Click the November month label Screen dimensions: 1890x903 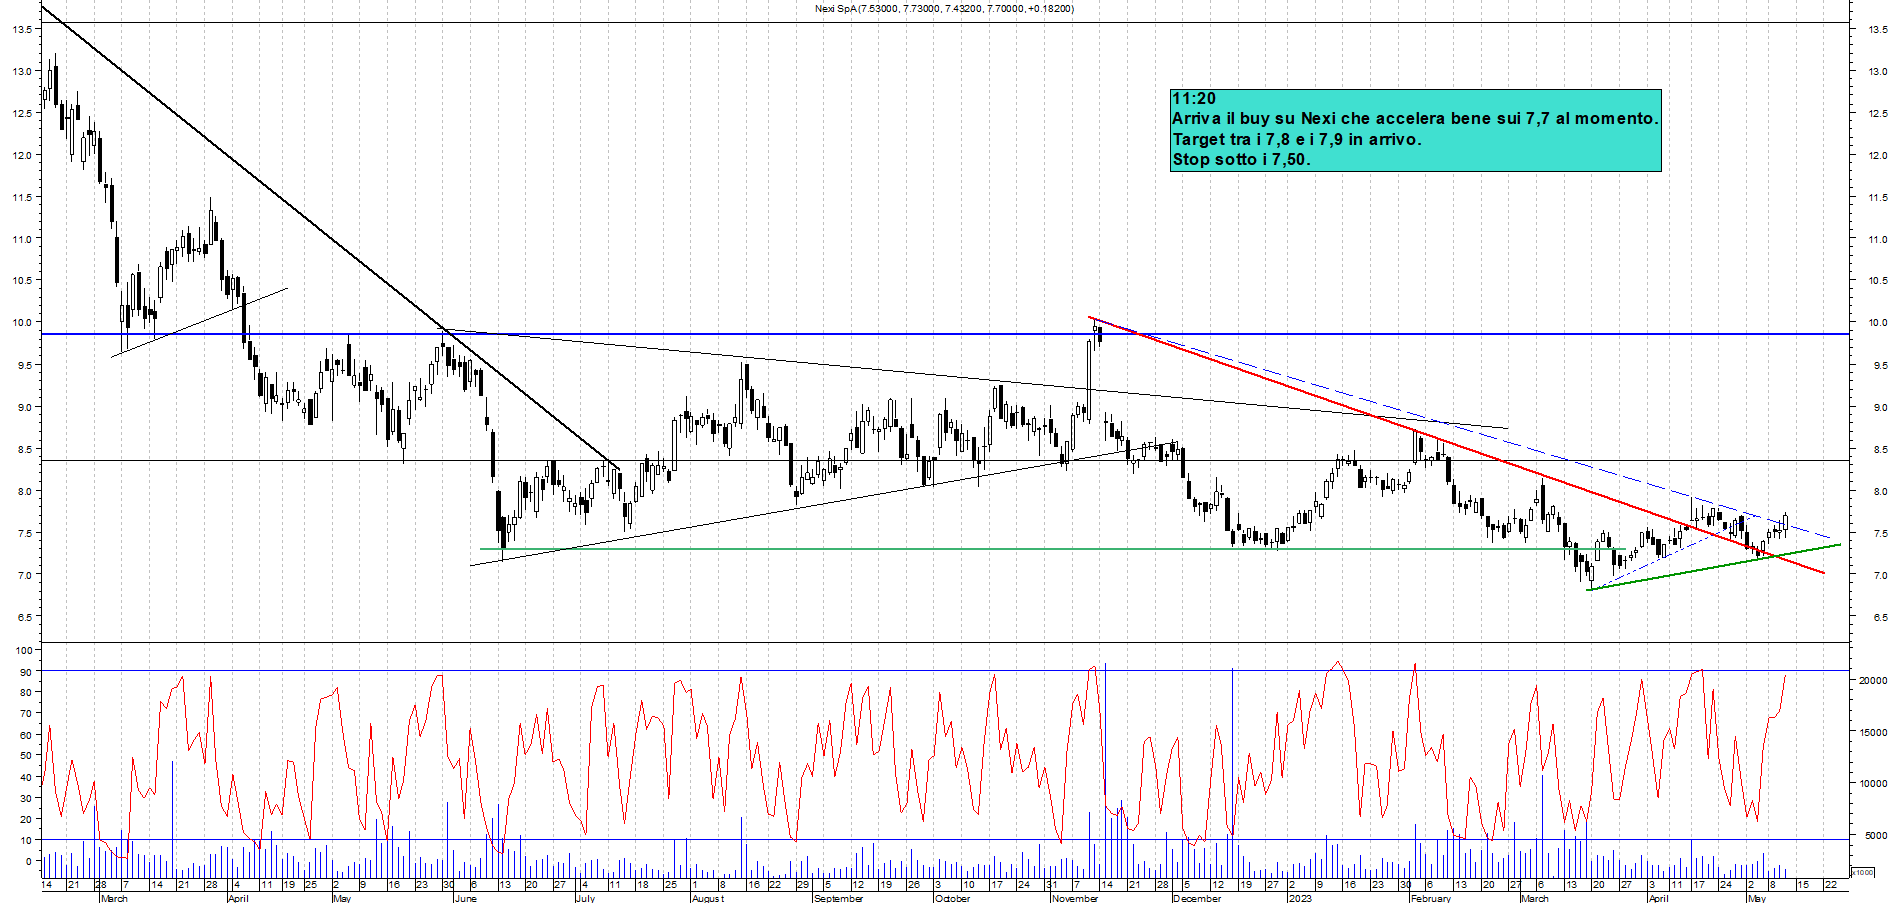pyautogui.click(x=1075, y=898)
